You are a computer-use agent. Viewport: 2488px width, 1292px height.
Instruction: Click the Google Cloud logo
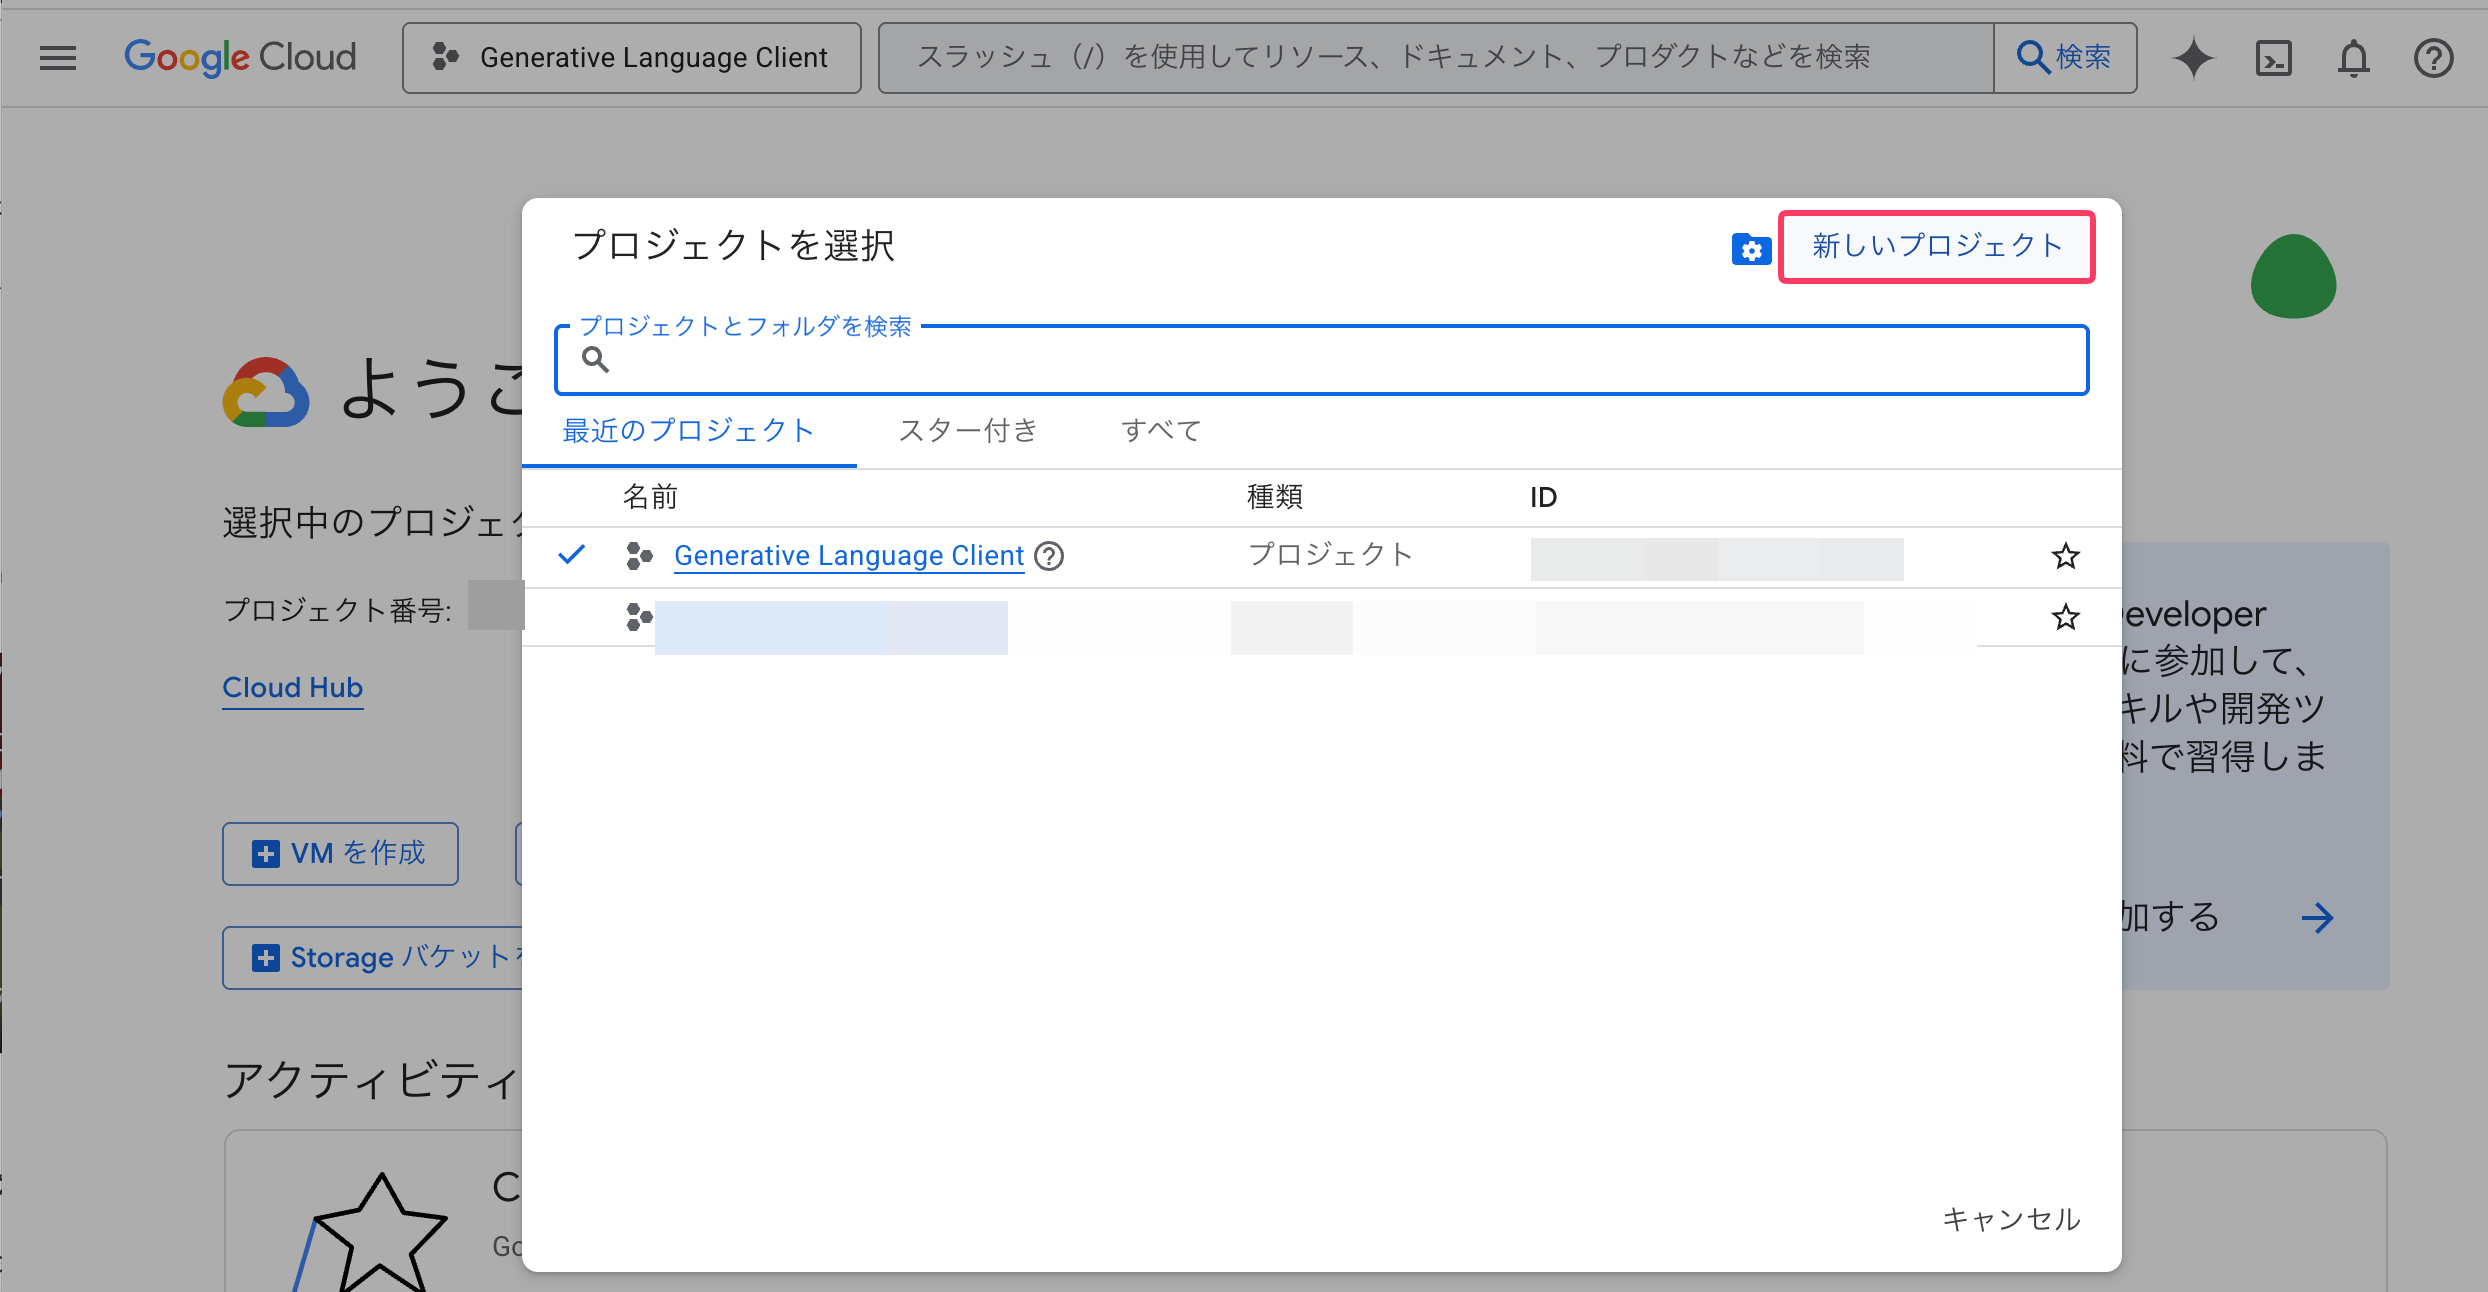[240, 57]
